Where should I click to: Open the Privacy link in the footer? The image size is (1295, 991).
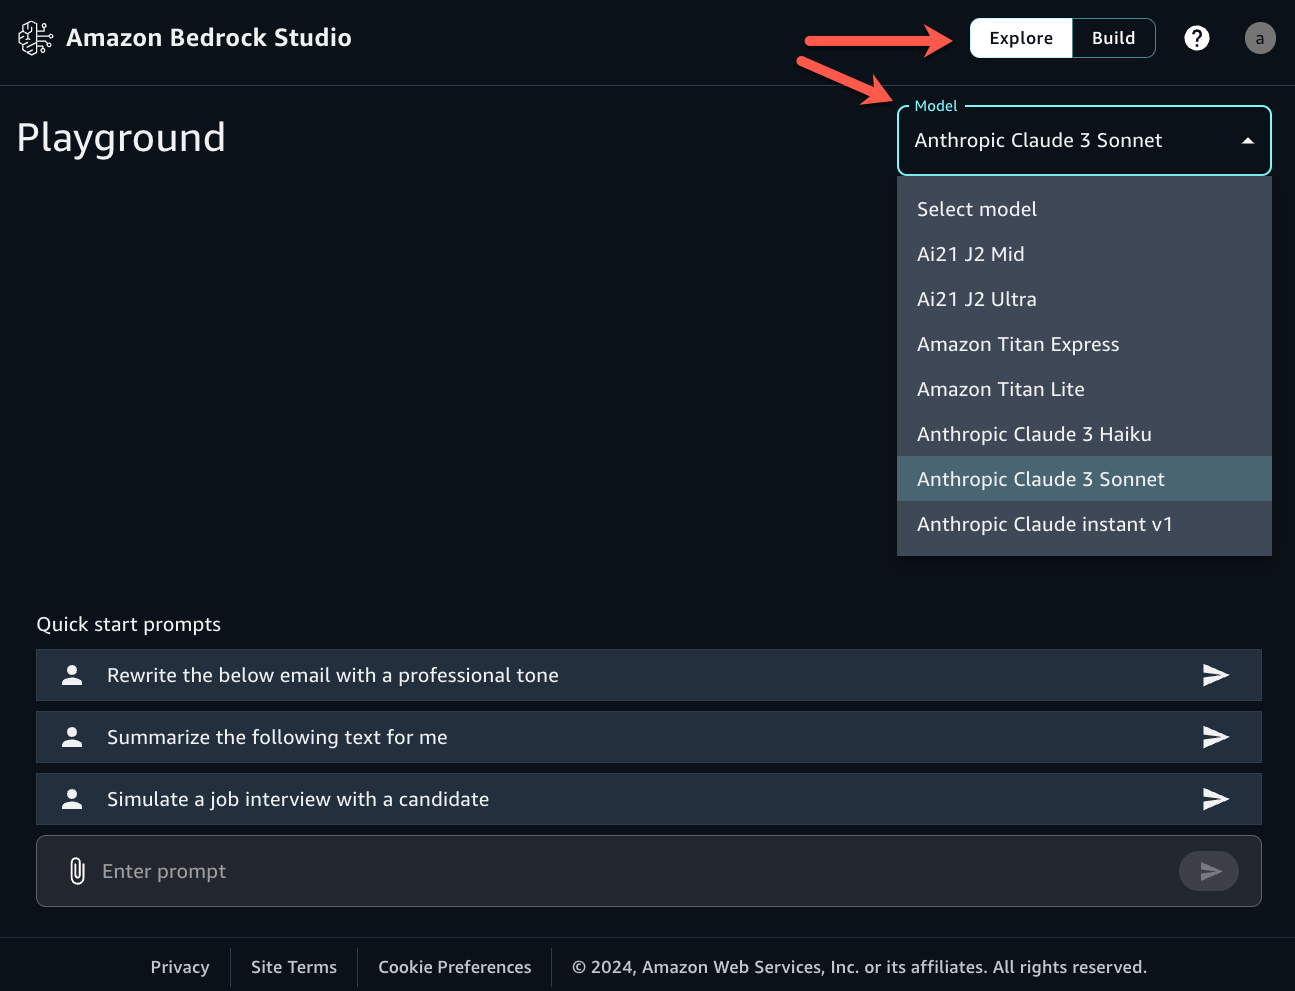point(180,967)
